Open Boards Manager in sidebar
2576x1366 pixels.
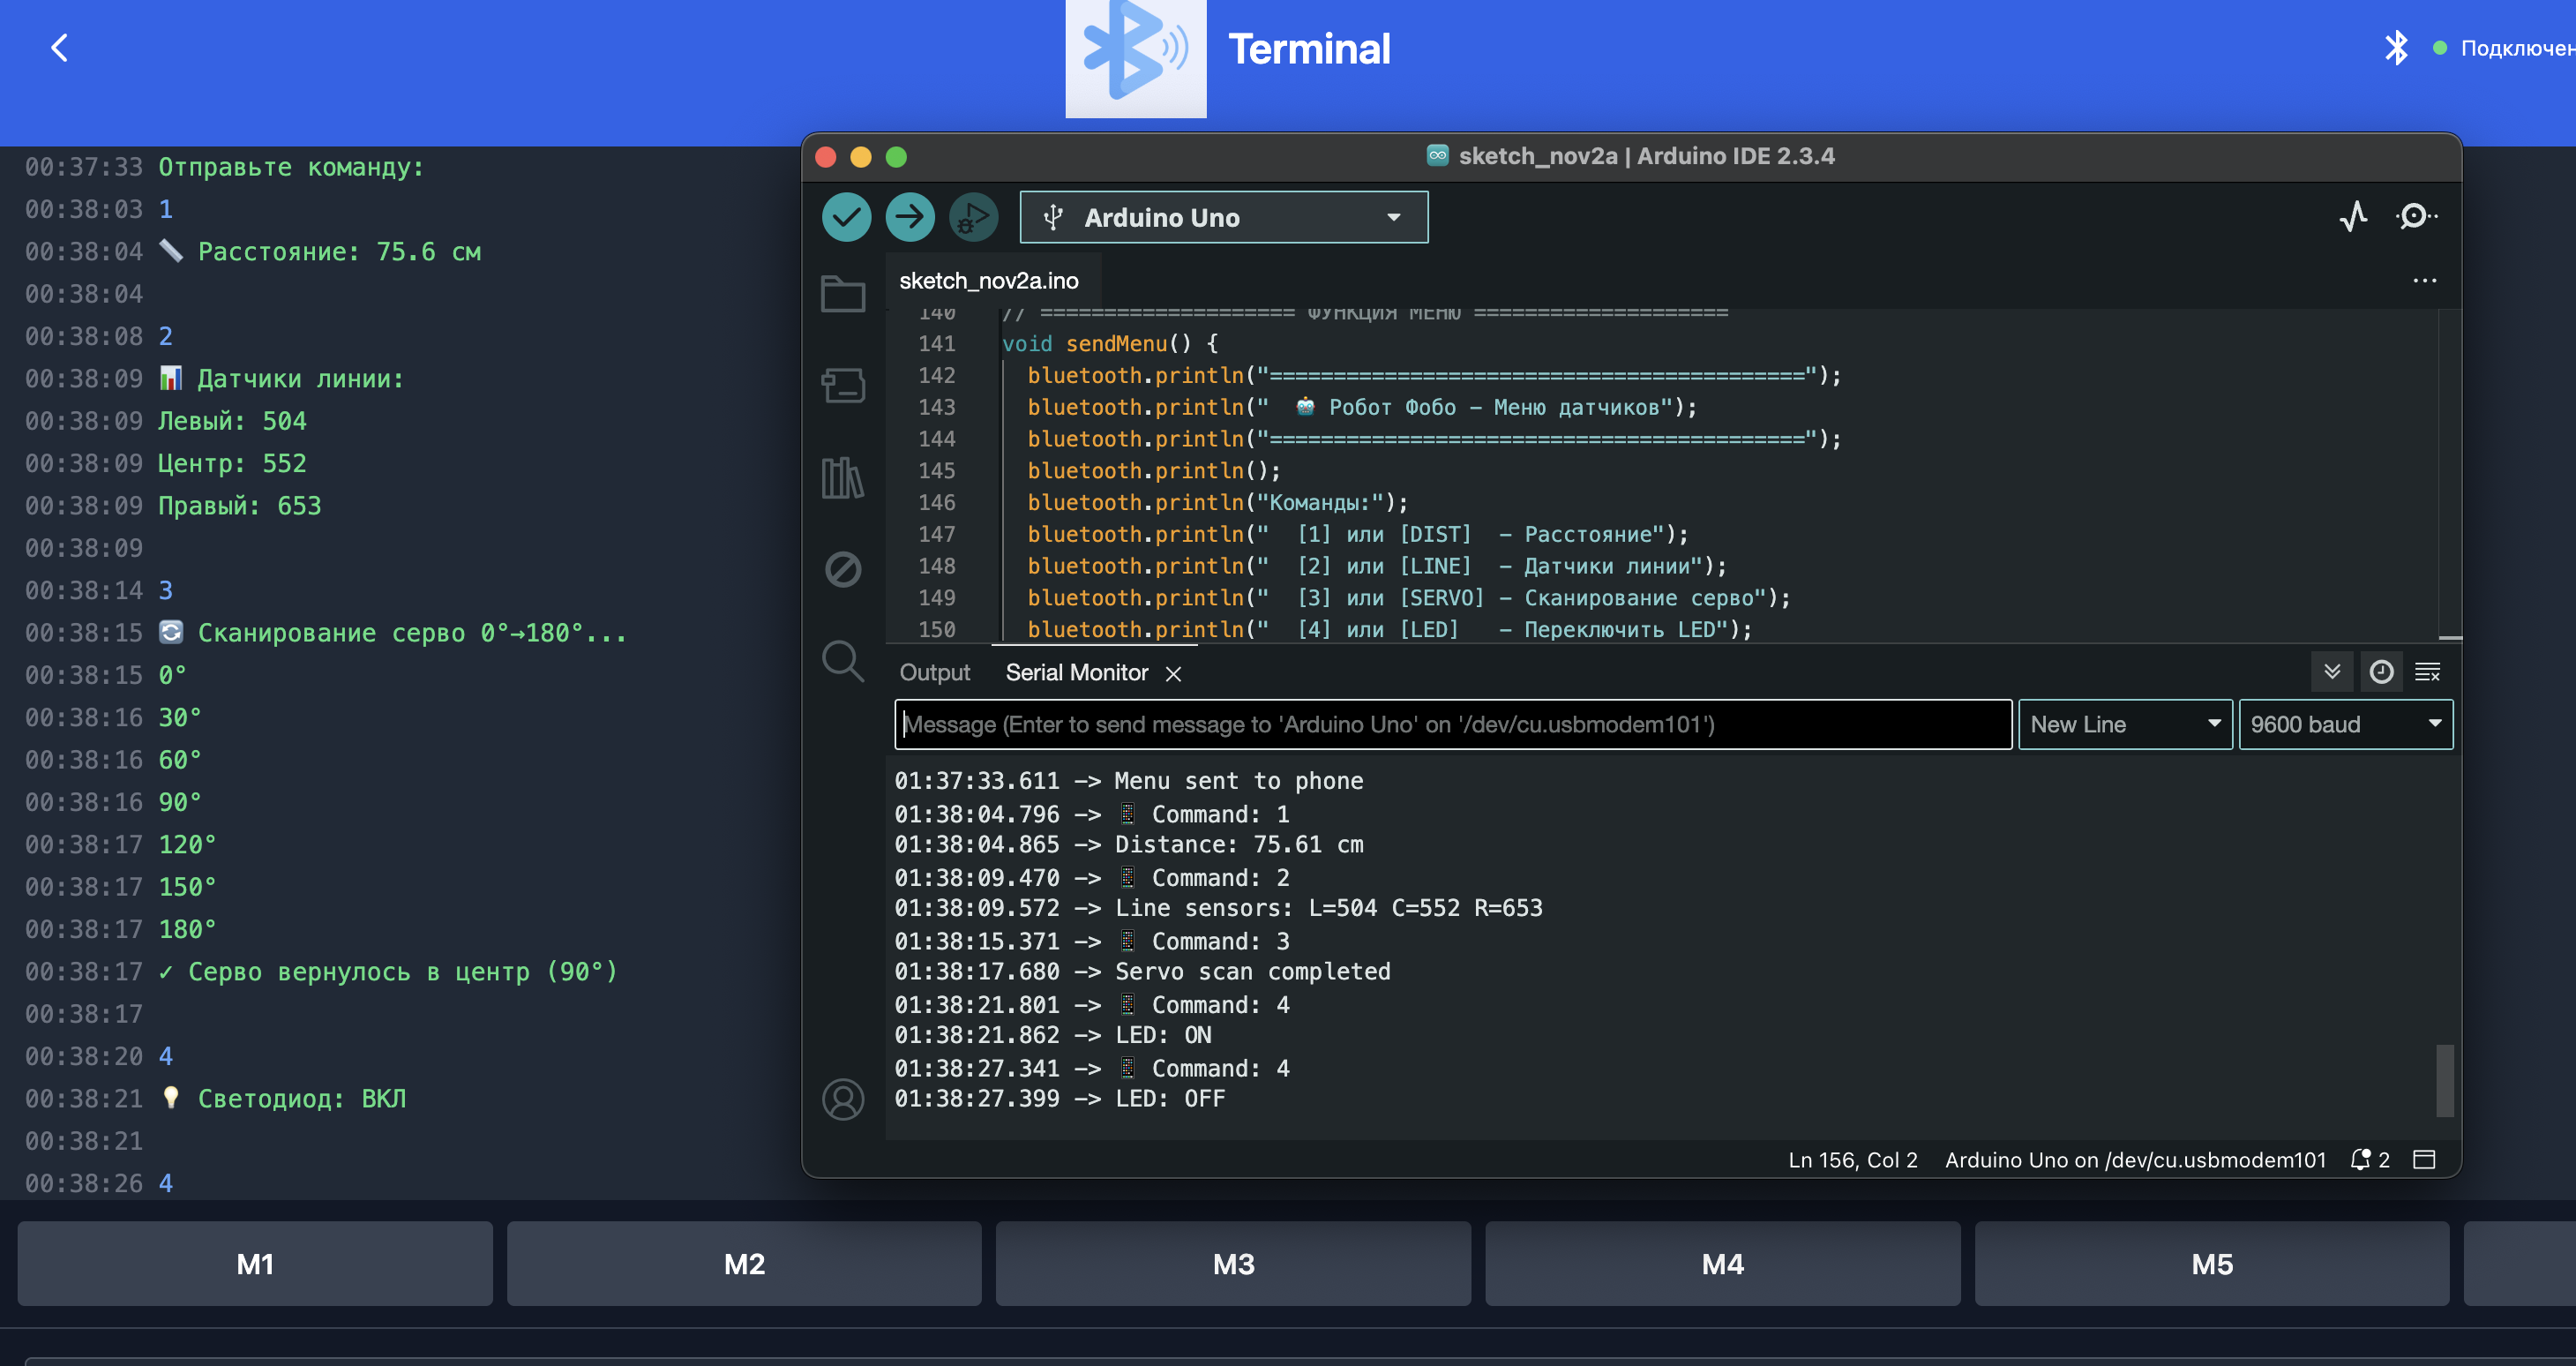[x=842, y=385]
